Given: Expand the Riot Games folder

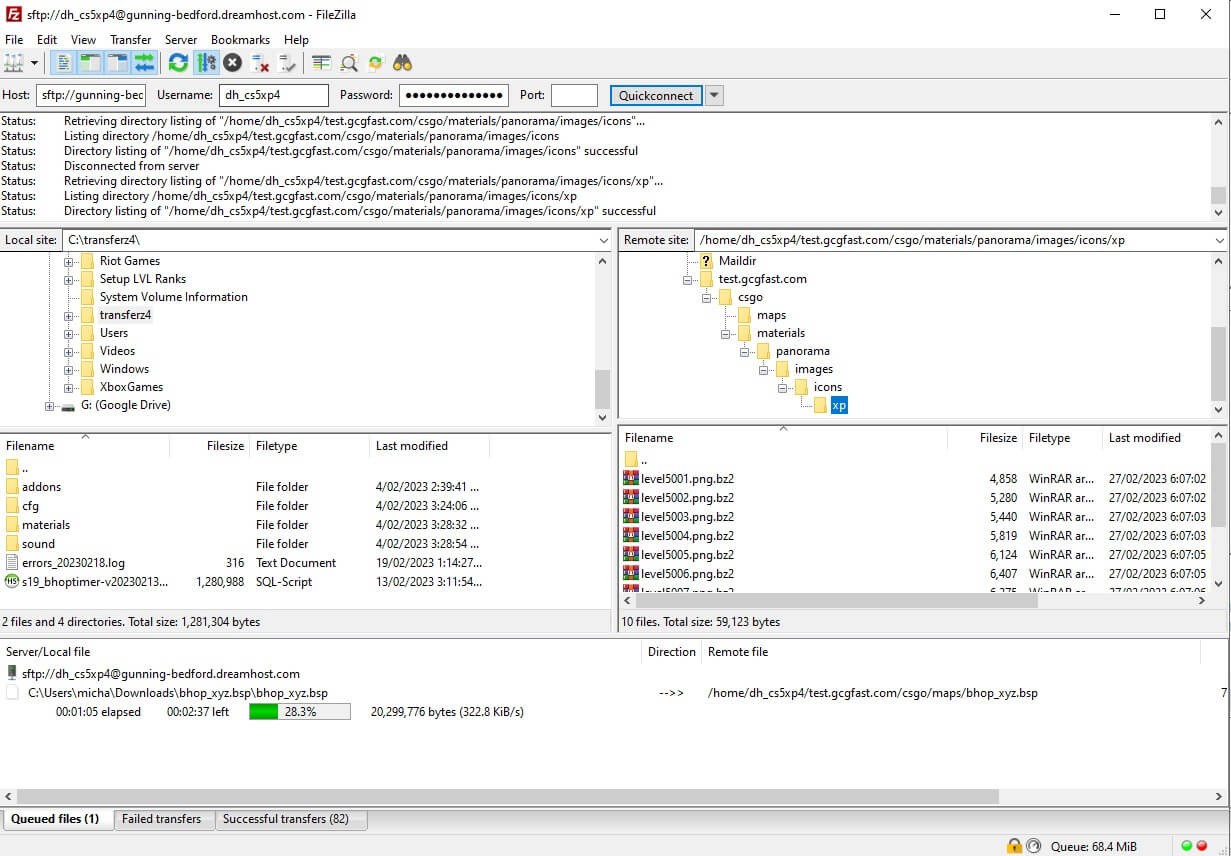Looking at the screenshot, I should [69, 261].
